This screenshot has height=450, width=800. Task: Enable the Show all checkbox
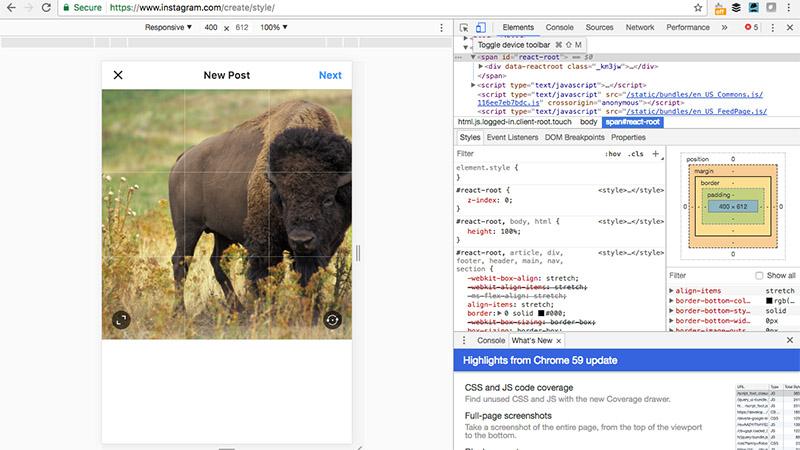click(x=760, y=275)
